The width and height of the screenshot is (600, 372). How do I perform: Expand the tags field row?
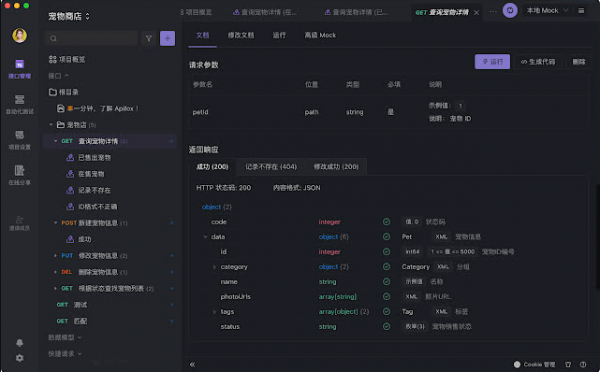tap(214, 312)
